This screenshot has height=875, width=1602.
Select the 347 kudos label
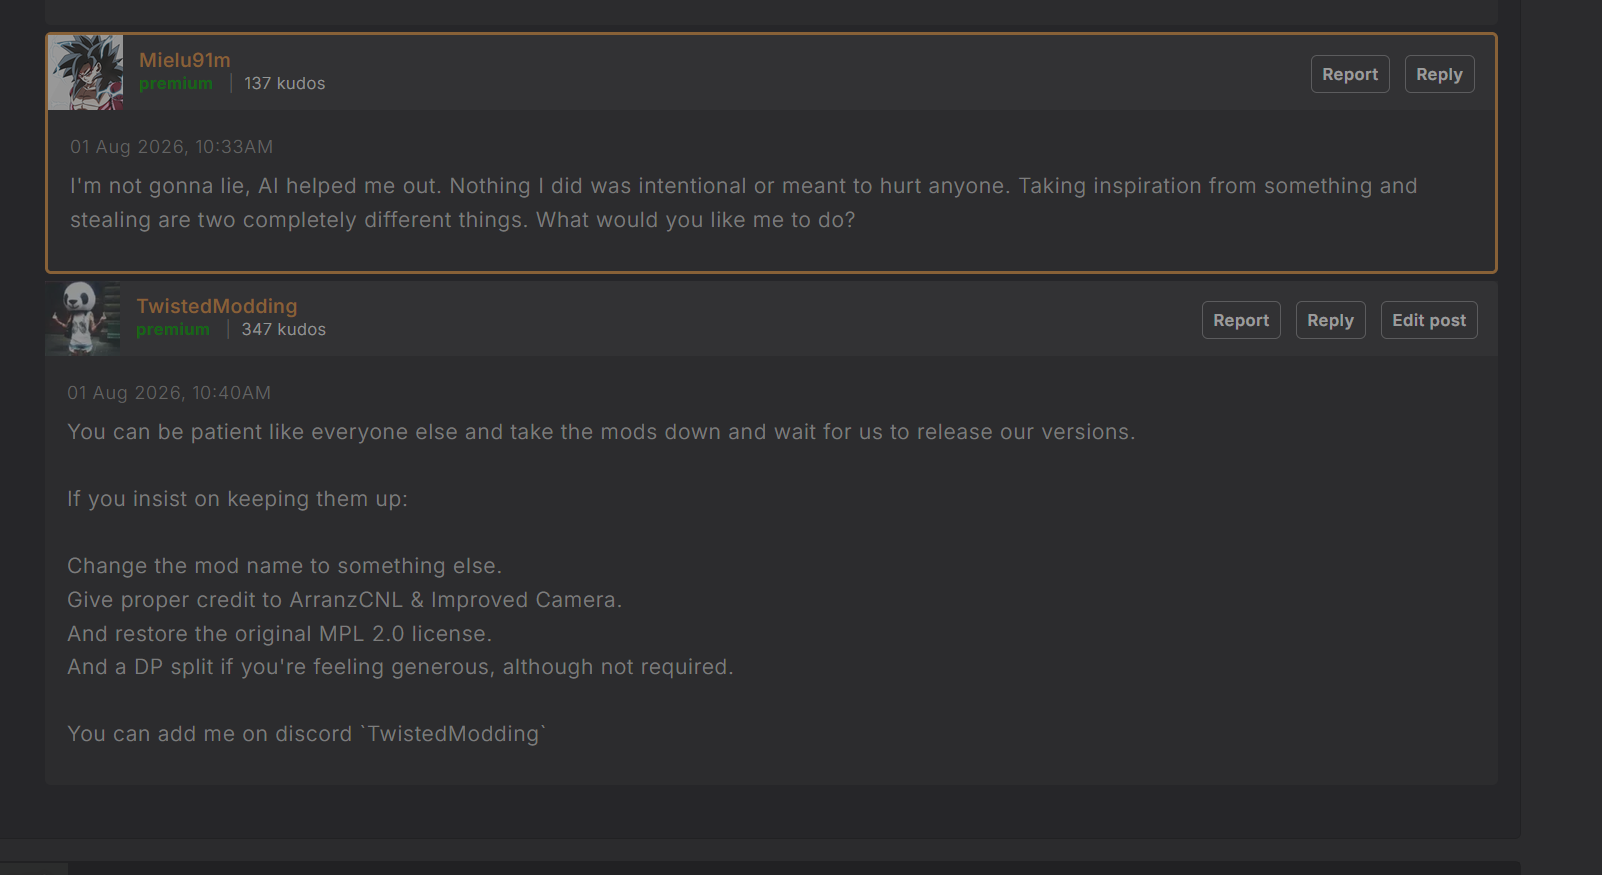[x=284, y=330]
